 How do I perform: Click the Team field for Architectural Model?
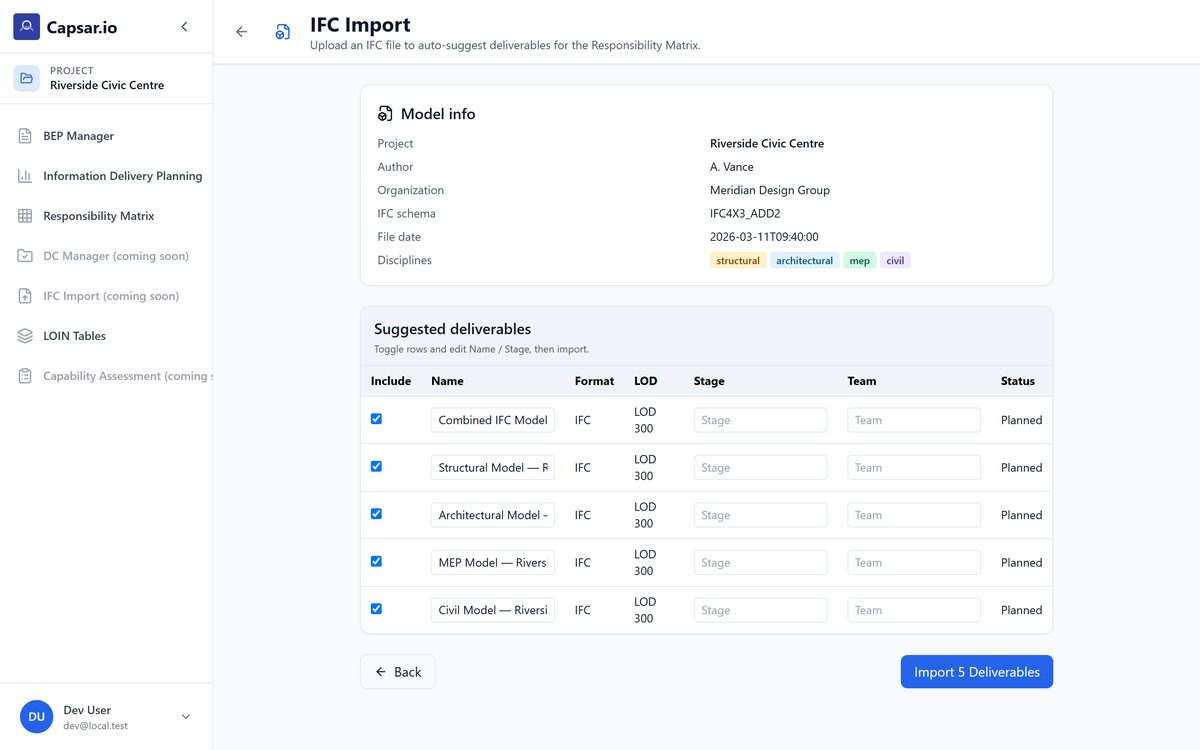(914, 515)
